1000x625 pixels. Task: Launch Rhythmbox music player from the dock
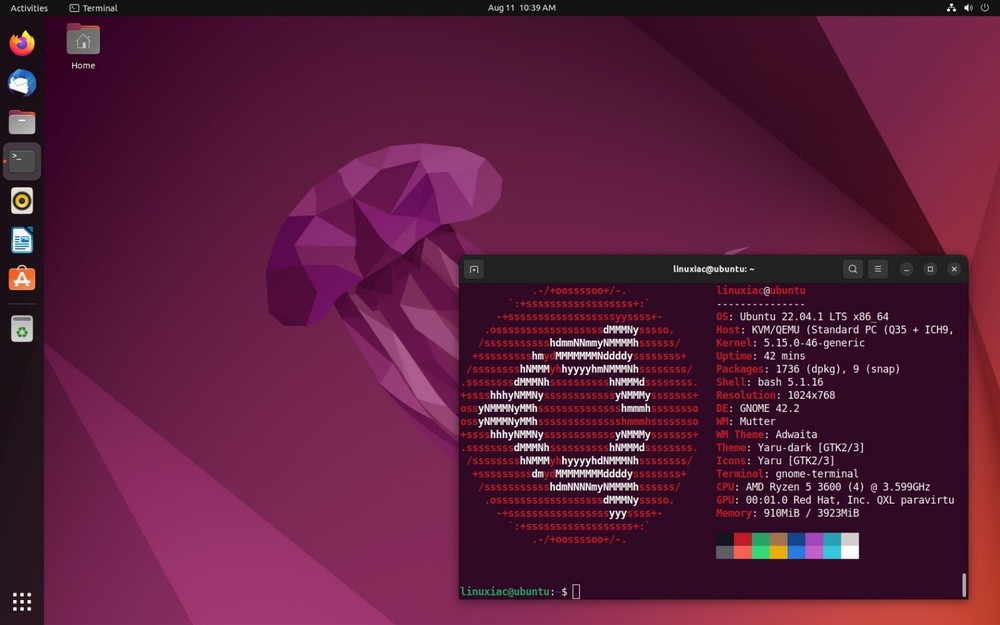click(22, 200)
